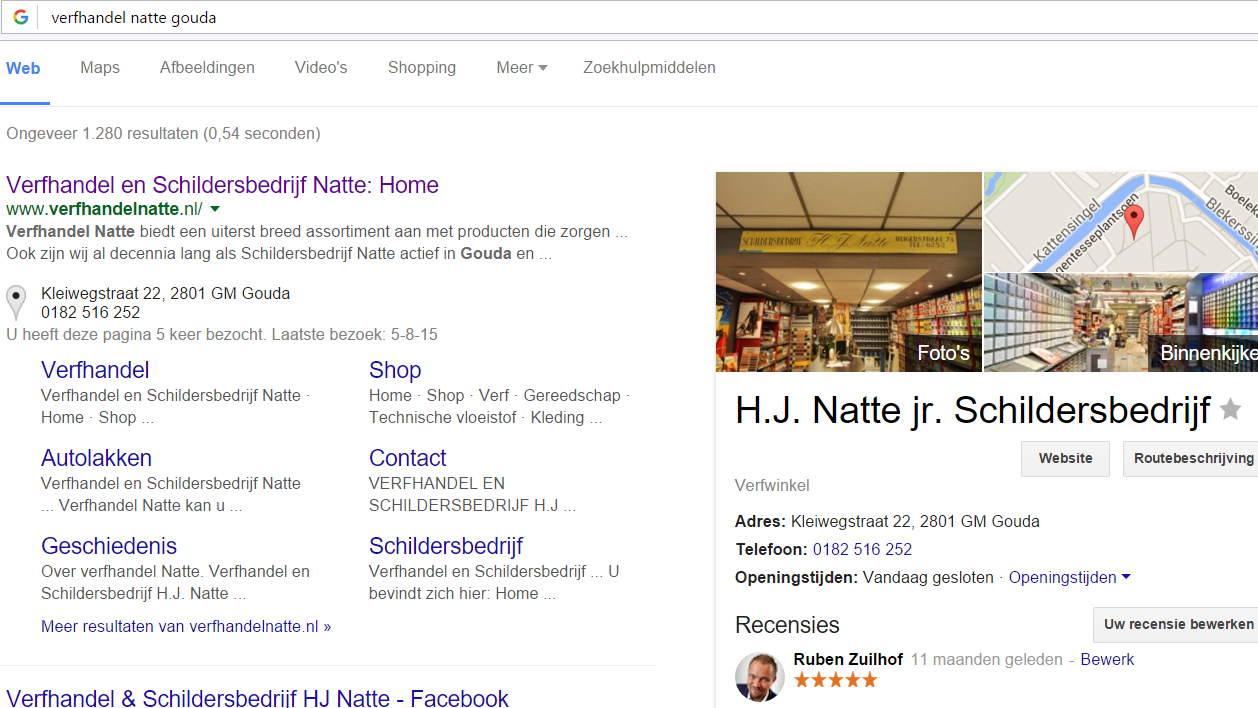Click the Verfwinkel category label
This screenshot has height=708, width=1258.
click(772, 485)
